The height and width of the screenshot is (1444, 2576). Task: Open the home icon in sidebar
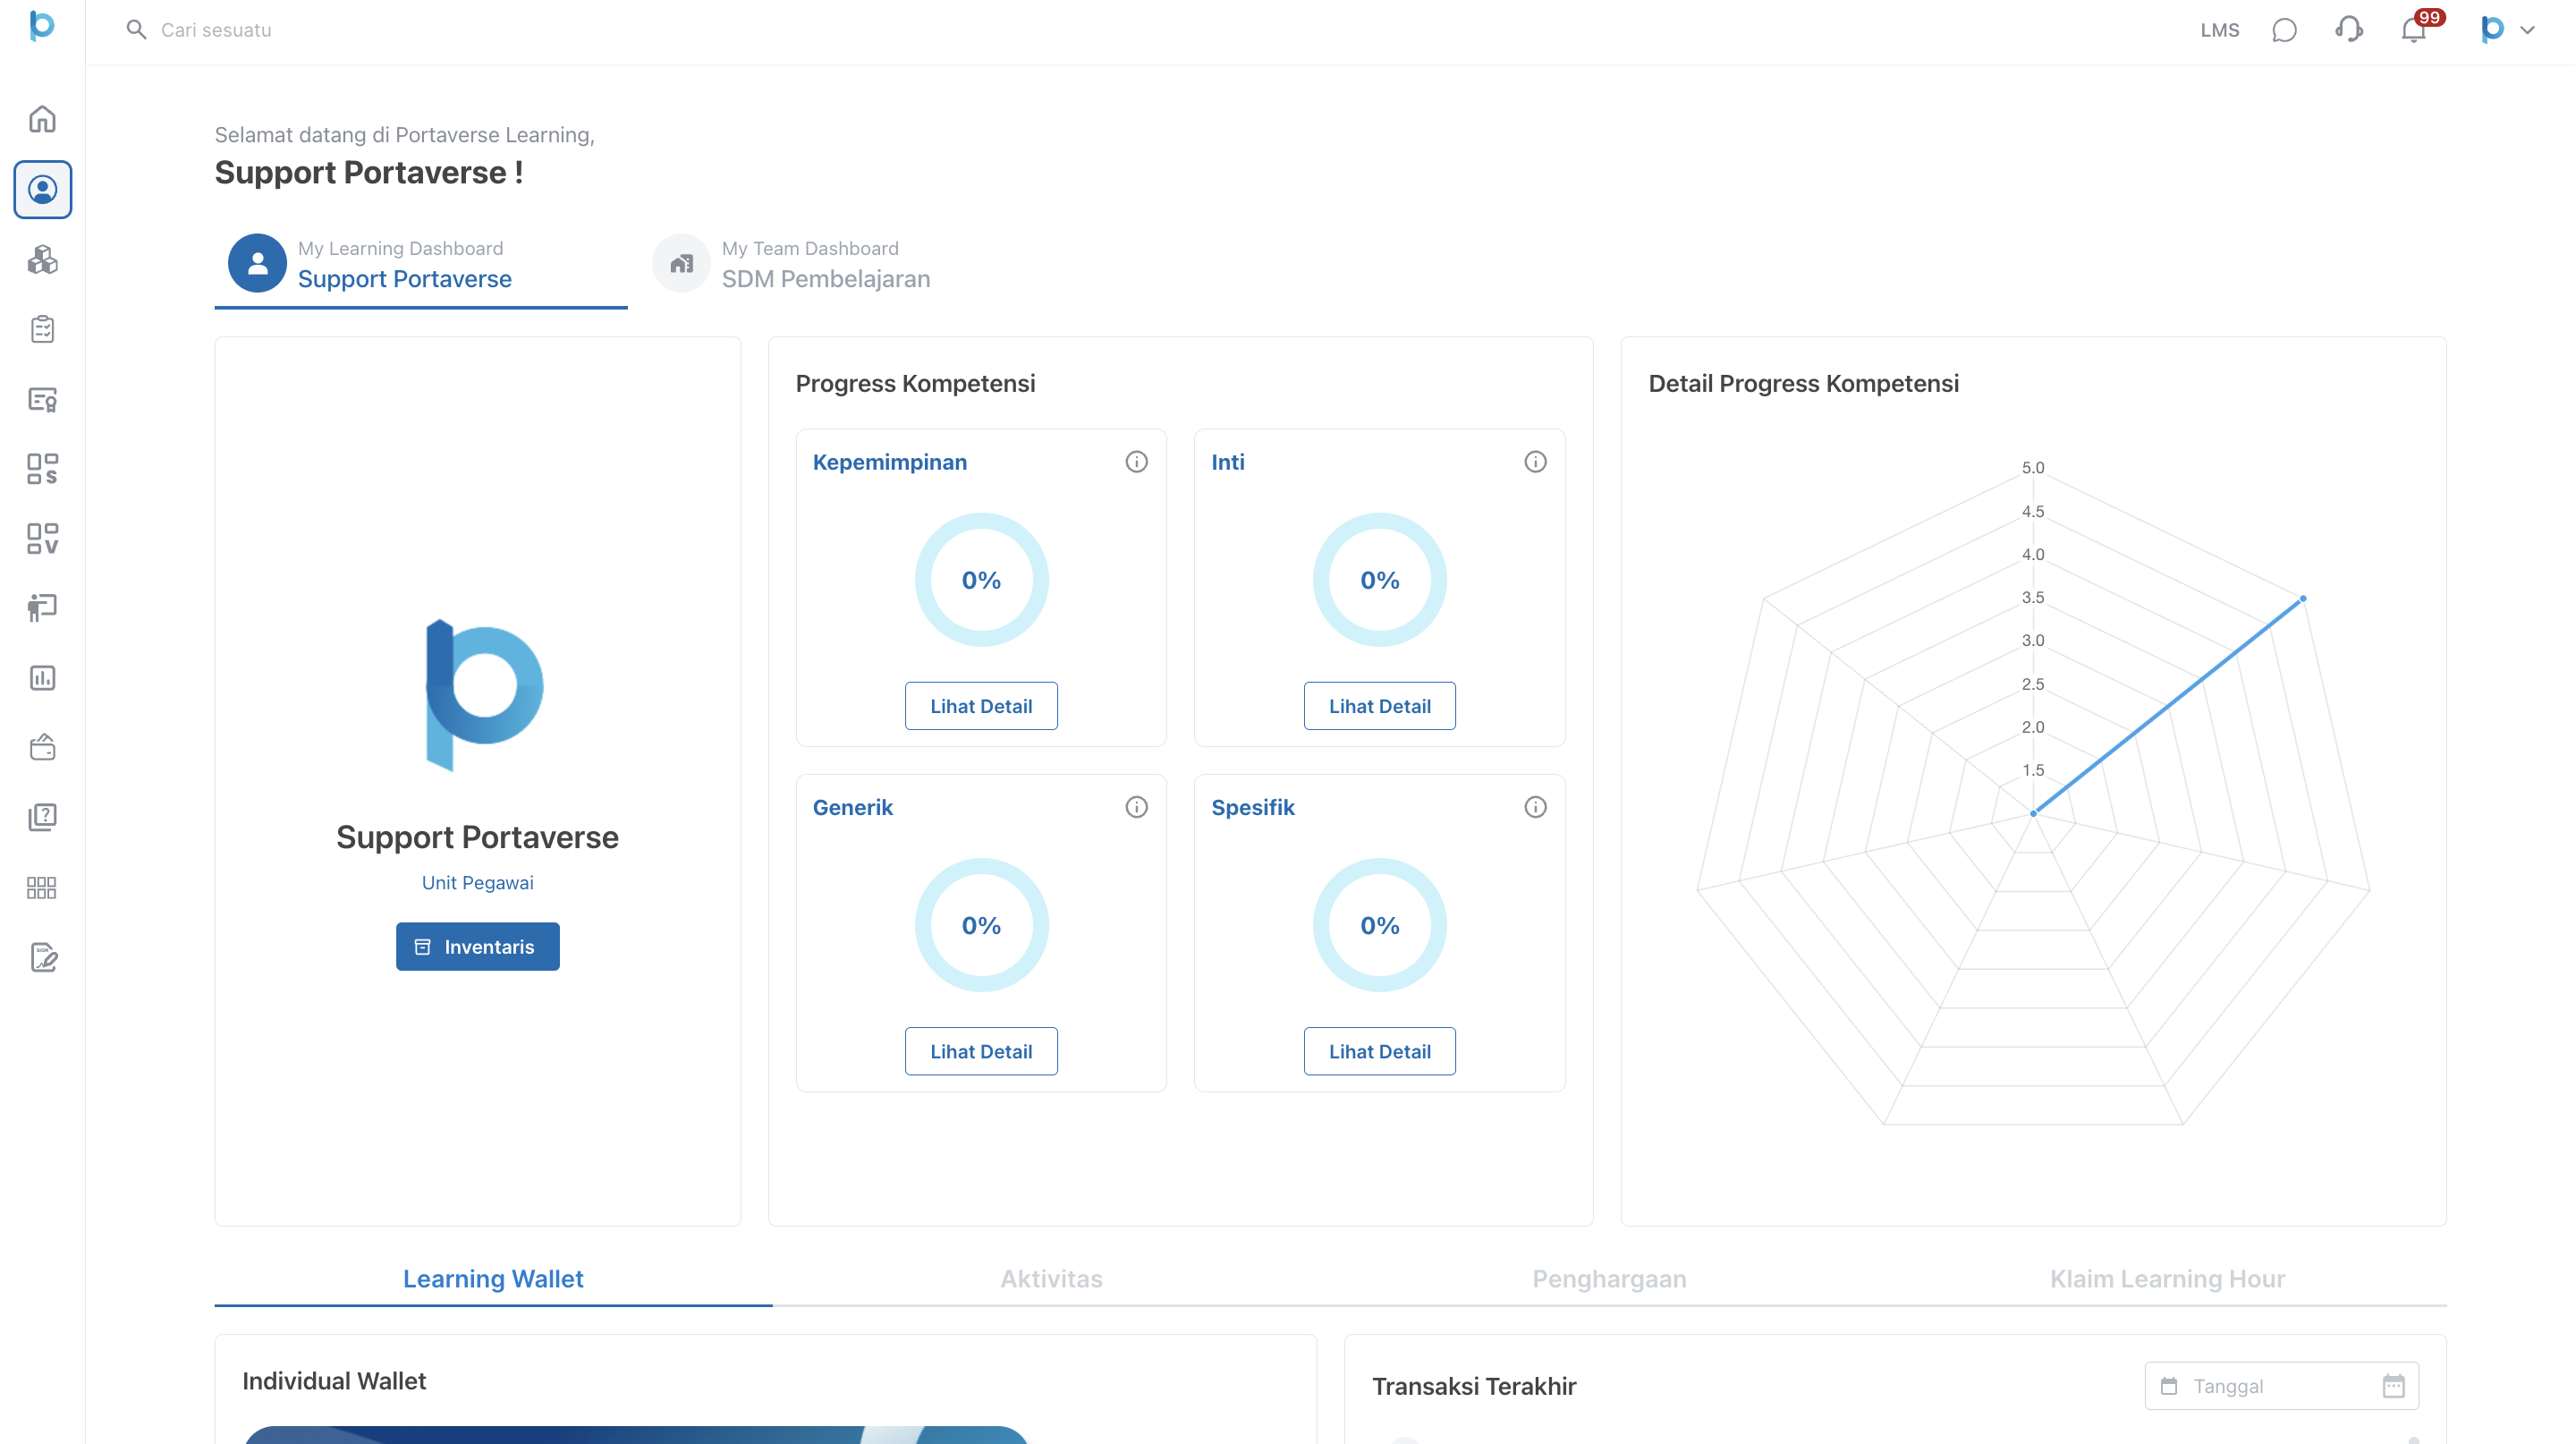[42, 119]
